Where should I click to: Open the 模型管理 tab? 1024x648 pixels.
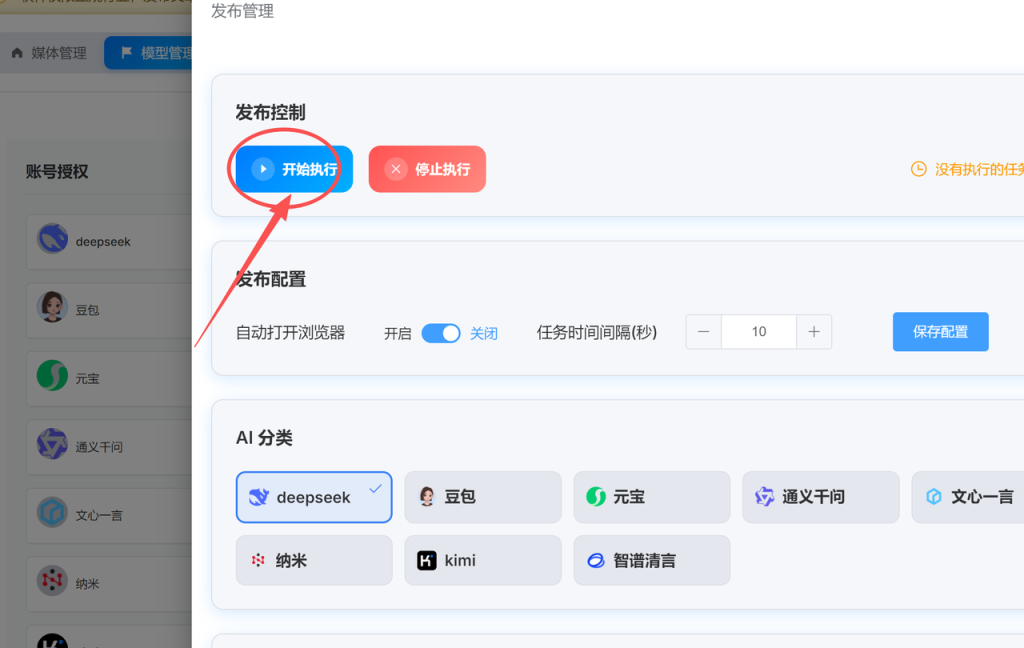[149, 53]
